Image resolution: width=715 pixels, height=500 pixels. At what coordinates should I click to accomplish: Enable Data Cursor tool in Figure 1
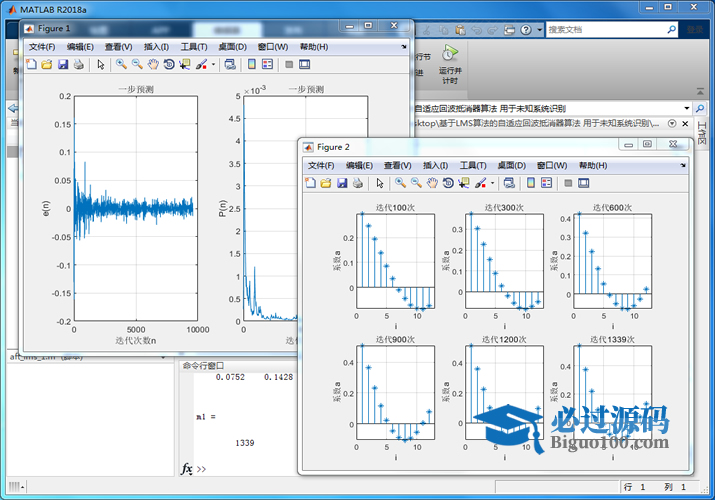(185, 64)
